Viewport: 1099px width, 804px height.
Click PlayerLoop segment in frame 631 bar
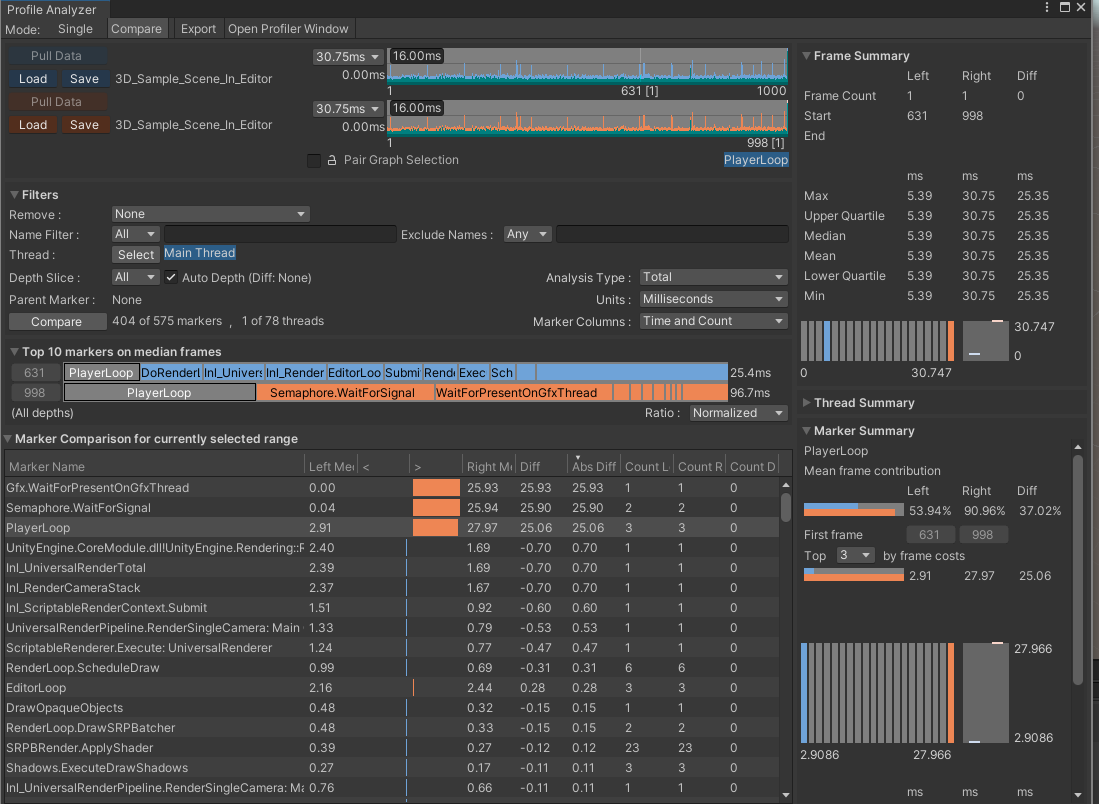coord(101,372)
